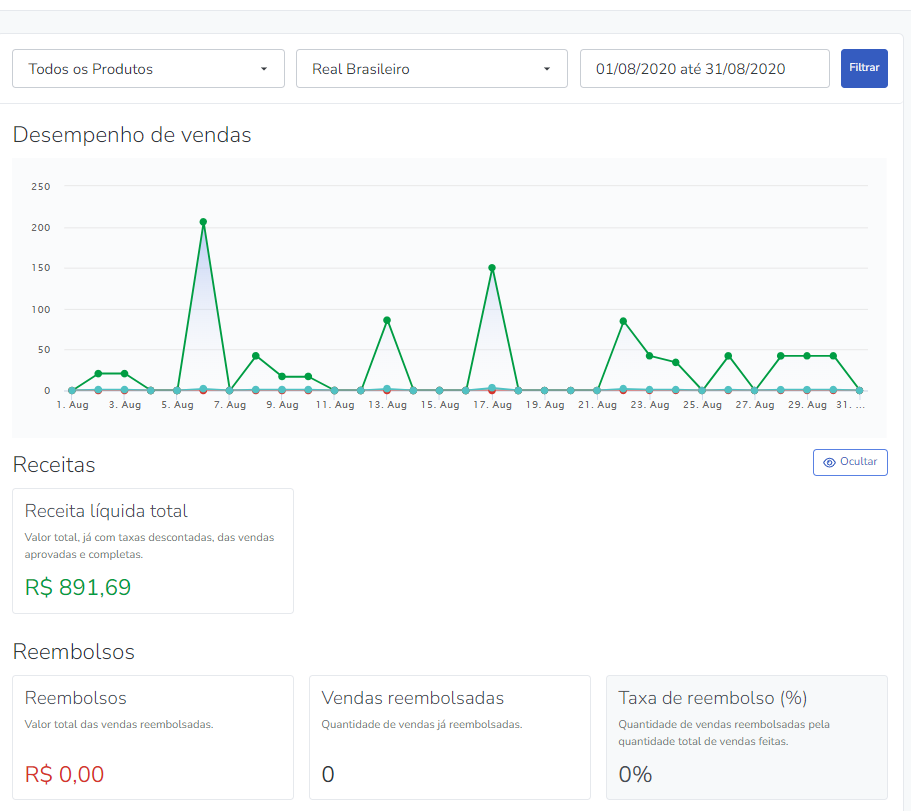The image size is (911, 811).
Task: Click the 9. Aug axis label
Action: click(x=282, y=405)
